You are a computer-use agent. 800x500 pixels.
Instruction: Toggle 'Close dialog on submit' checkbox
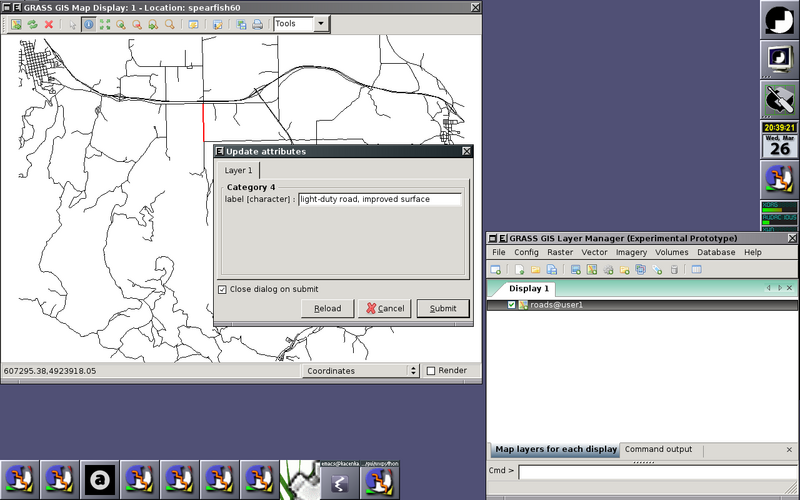coord(222,289)
